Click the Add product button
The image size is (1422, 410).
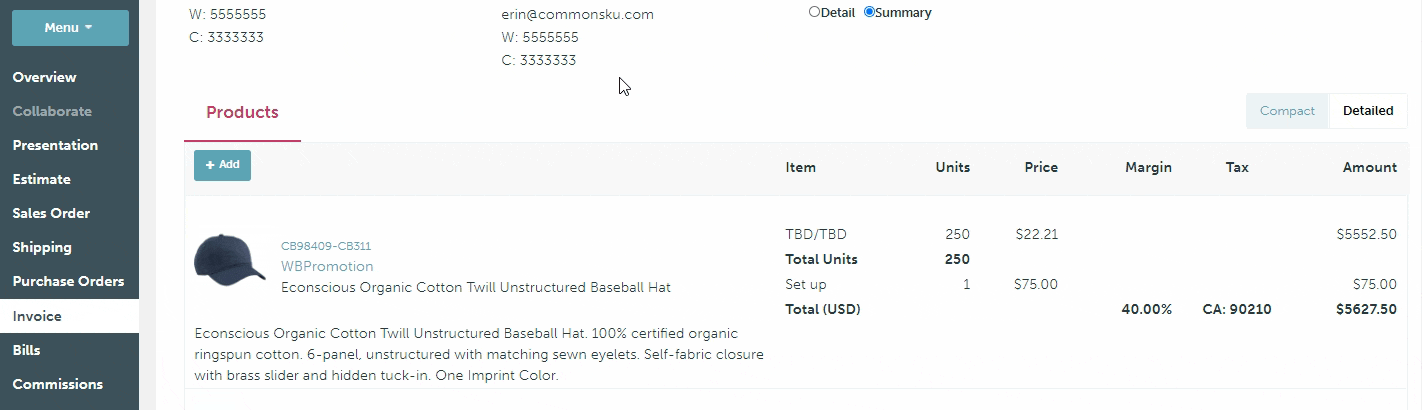pos(222,165)
